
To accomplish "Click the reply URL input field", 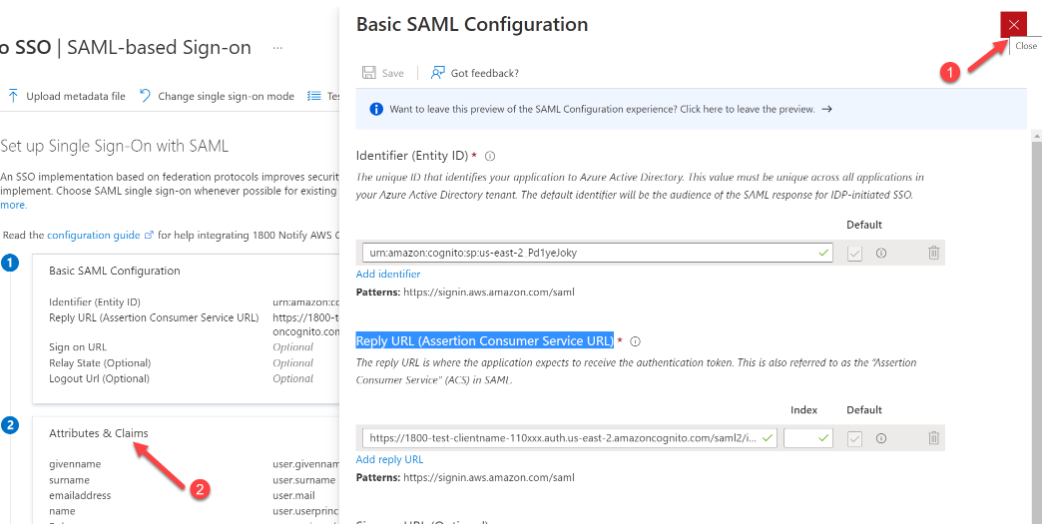I will 570,438.
